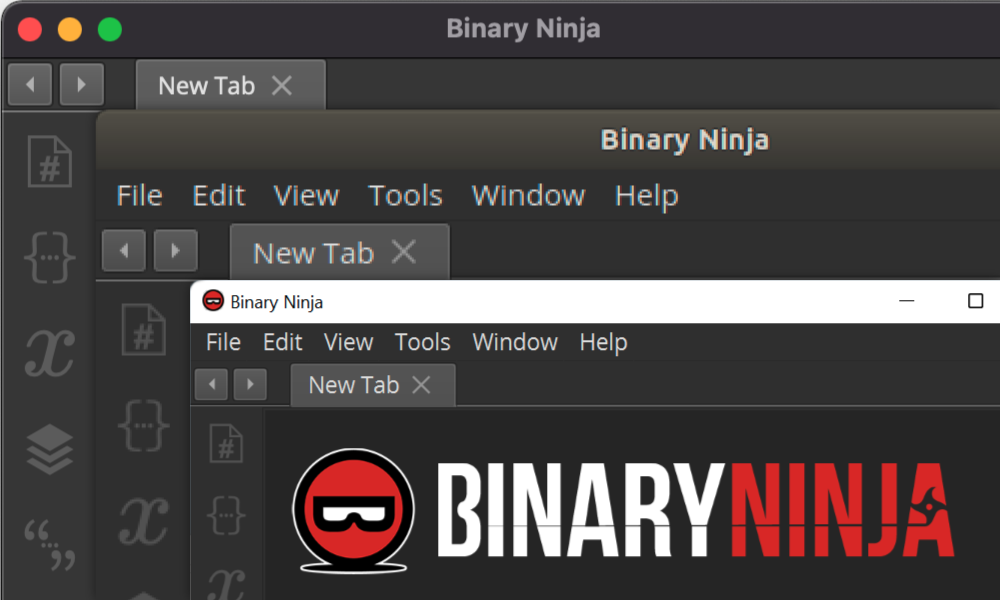This screenshot has width=1000, height=600.
Task: Open Types braces icon in middle window sidebar
Action: coord(143,425)
